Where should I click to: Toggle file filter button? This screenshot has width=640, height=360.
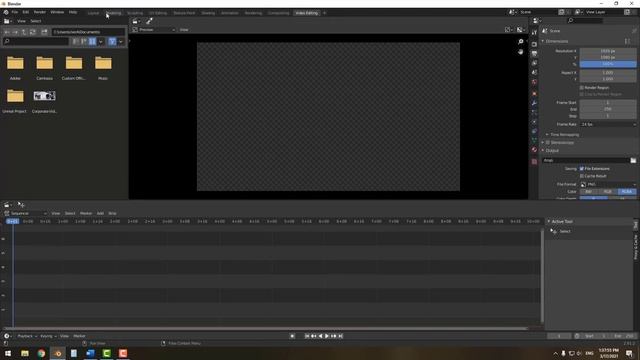coord(112,41)
